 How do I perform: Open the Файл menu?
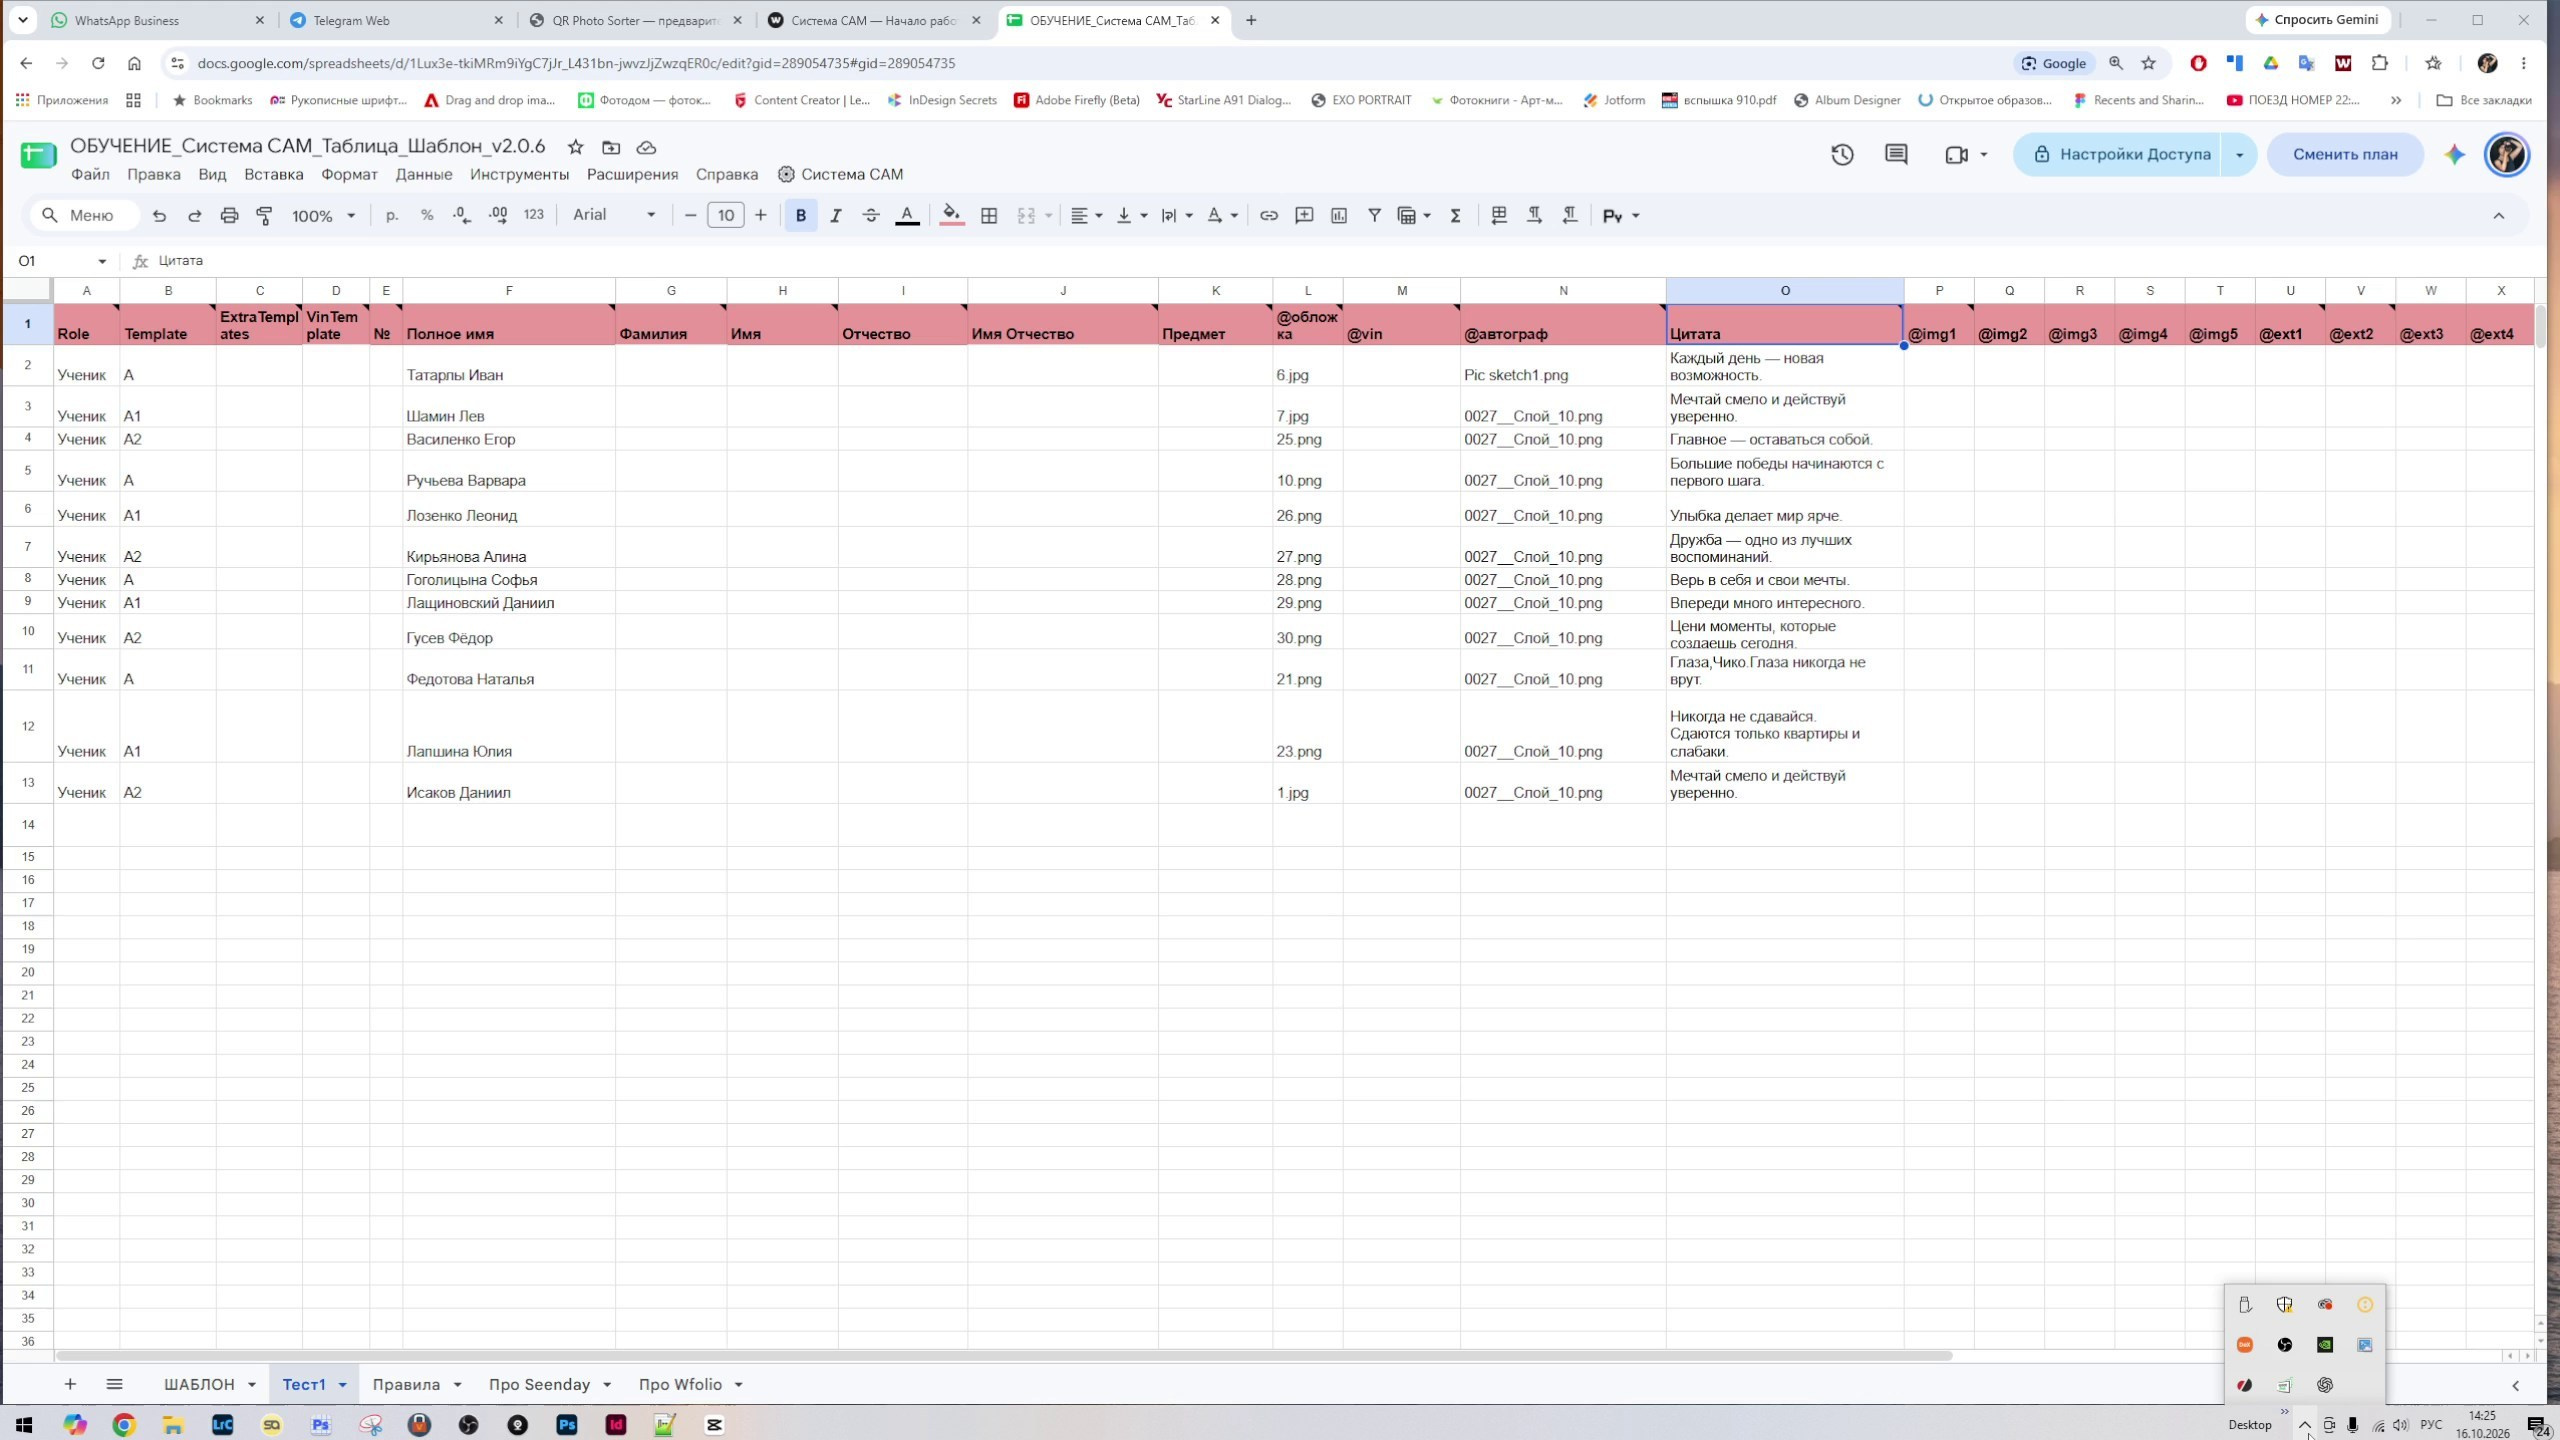[x=90, y=174]
